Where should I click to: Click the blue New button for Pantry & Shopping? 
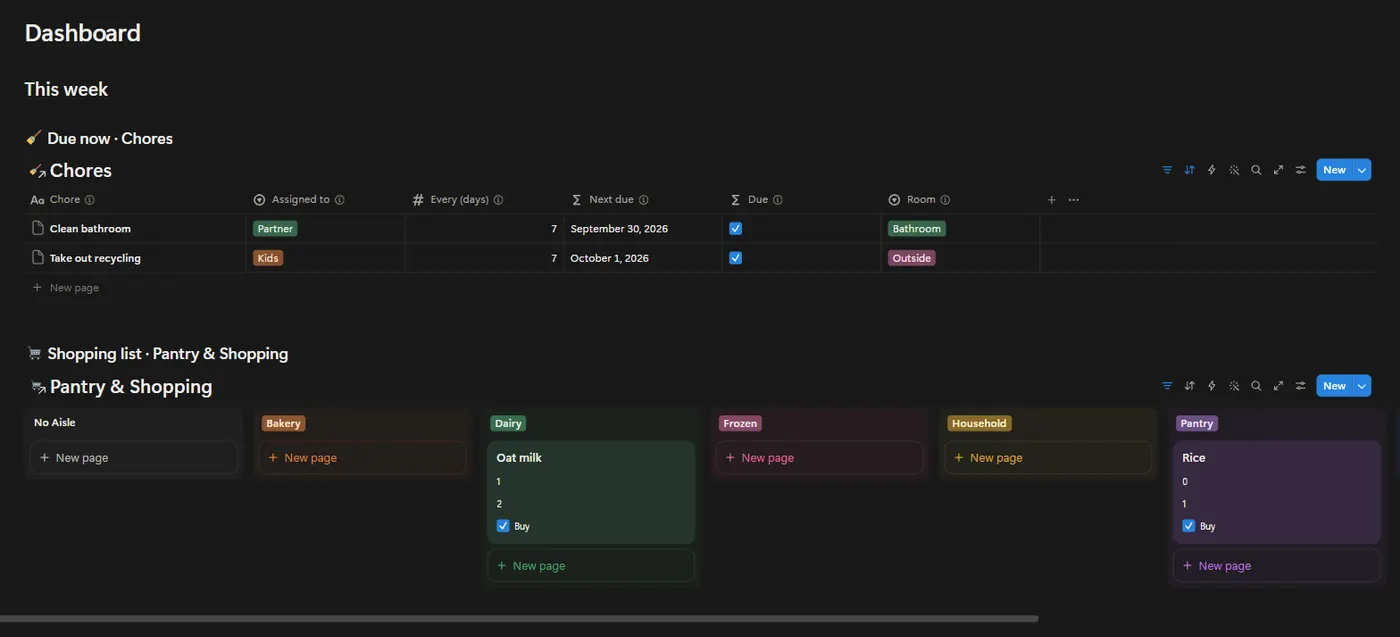1335,386
